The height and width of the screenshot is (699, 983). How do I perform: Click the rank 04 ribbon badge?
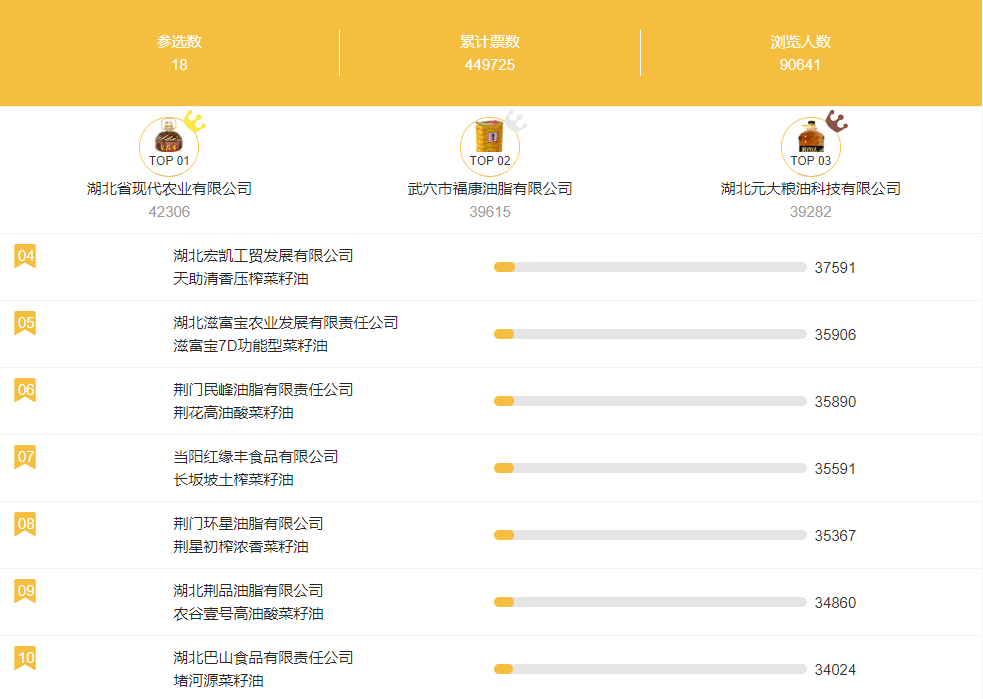click(25, 257)
